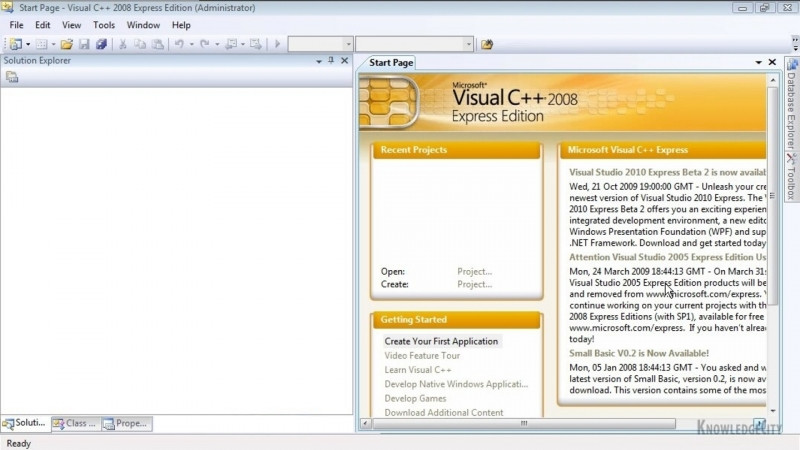This screenshot has width=800, height=450.
Task: Click the Navigate Forward toolbar icon
Action: [x=256, y=44]
